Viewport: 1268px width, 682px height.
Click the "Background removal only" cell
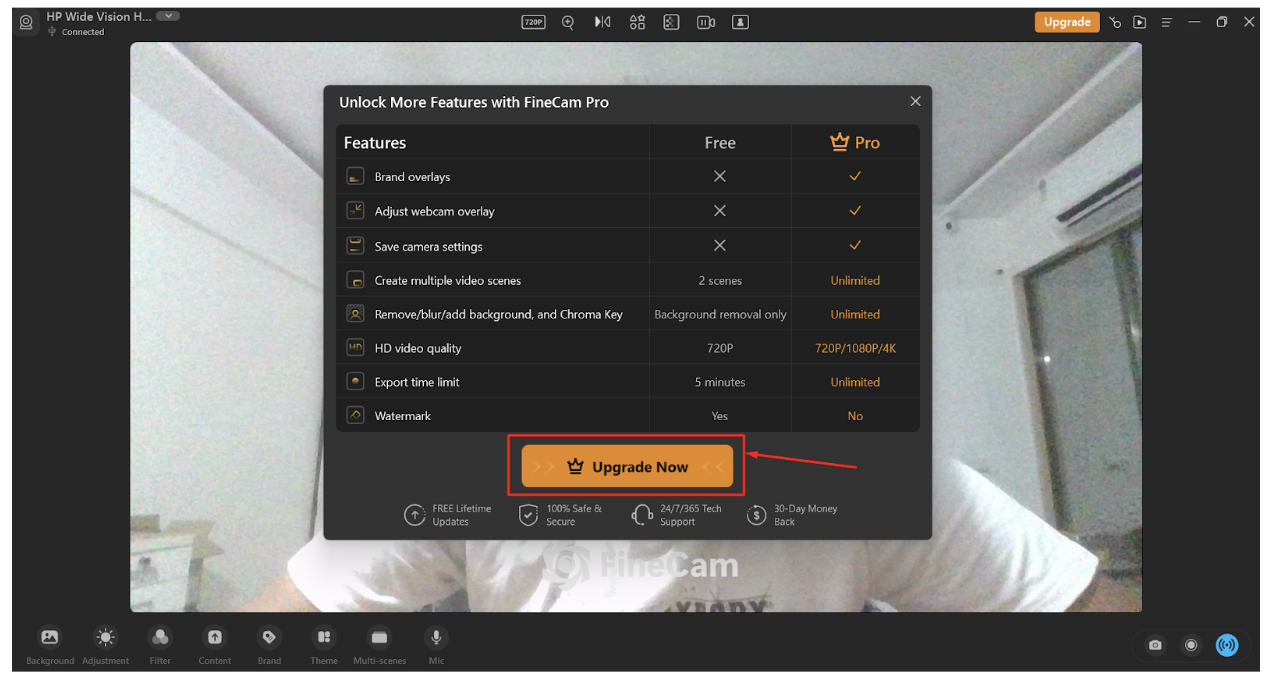click(720, 314)
